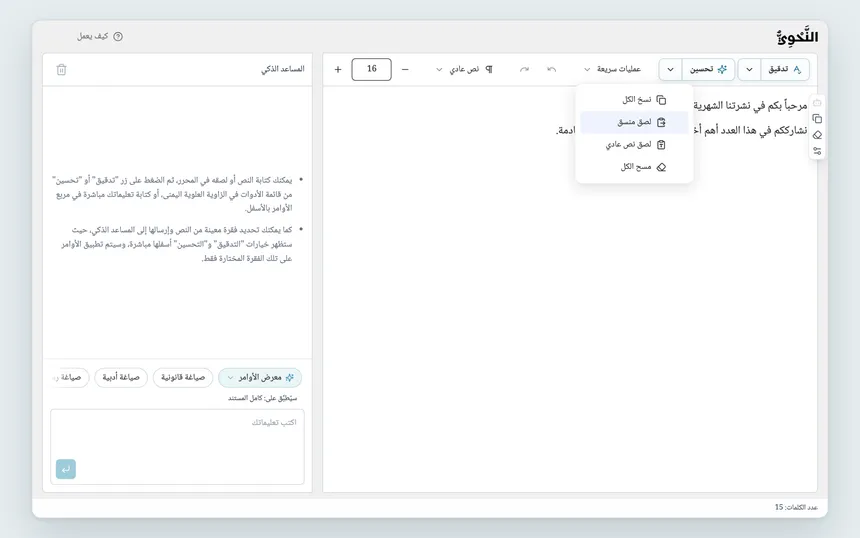860x538 pixels.
Task: Click the faded robot icon atop the side strip
Action: pos(817,103)
